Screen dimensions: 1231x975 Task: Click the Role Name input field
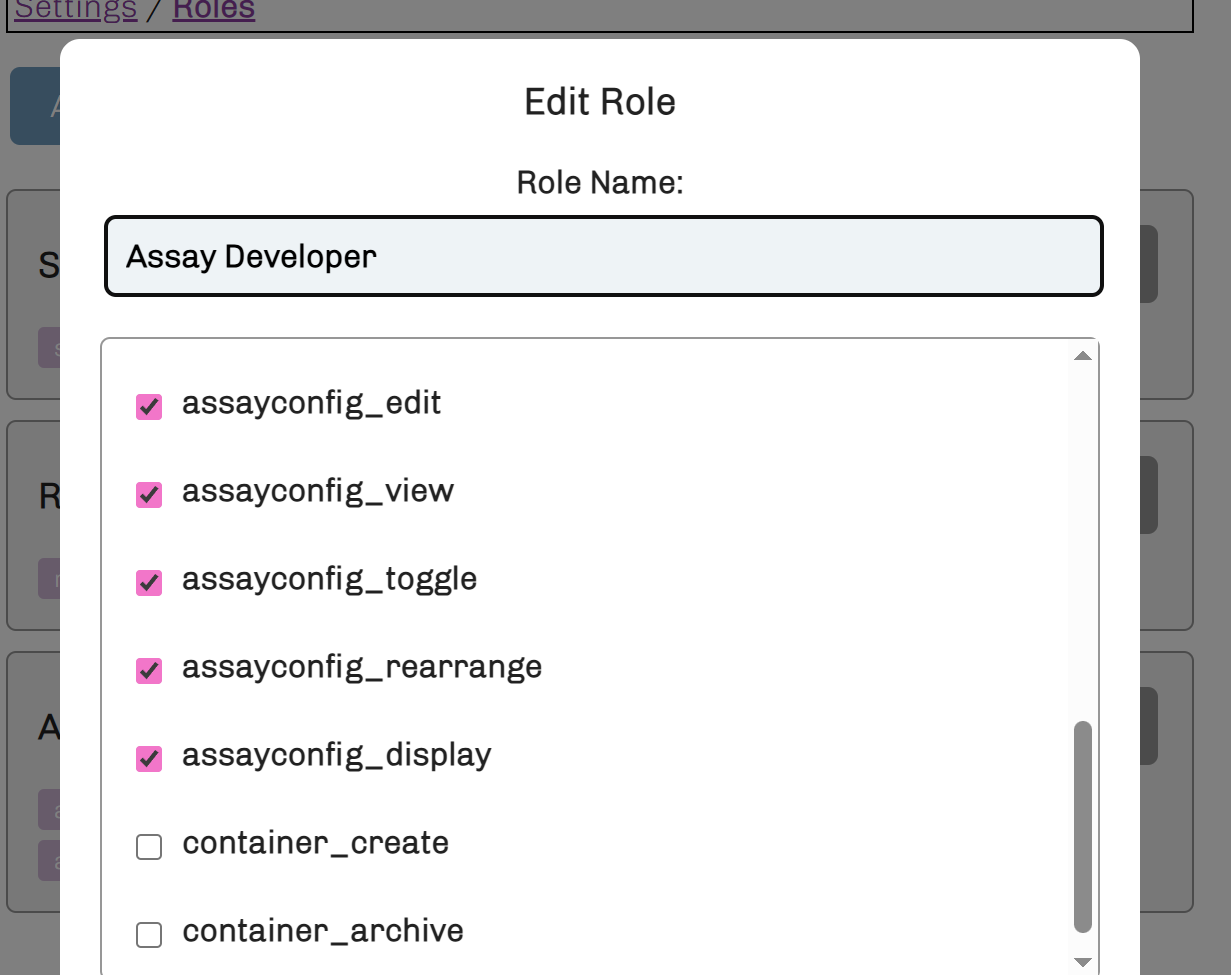pyautogui.click(x=603, y=257)
